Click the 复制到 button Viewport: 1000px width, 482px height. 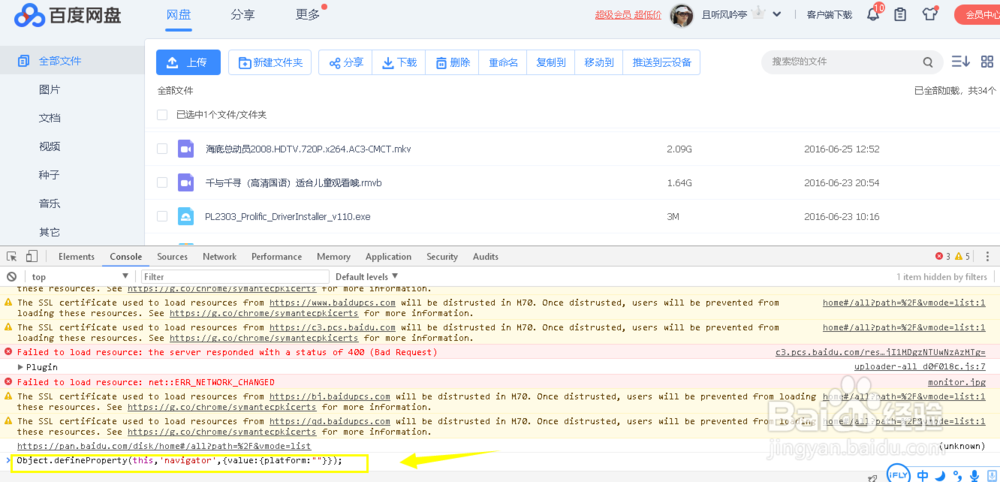(x=551, y=62)
